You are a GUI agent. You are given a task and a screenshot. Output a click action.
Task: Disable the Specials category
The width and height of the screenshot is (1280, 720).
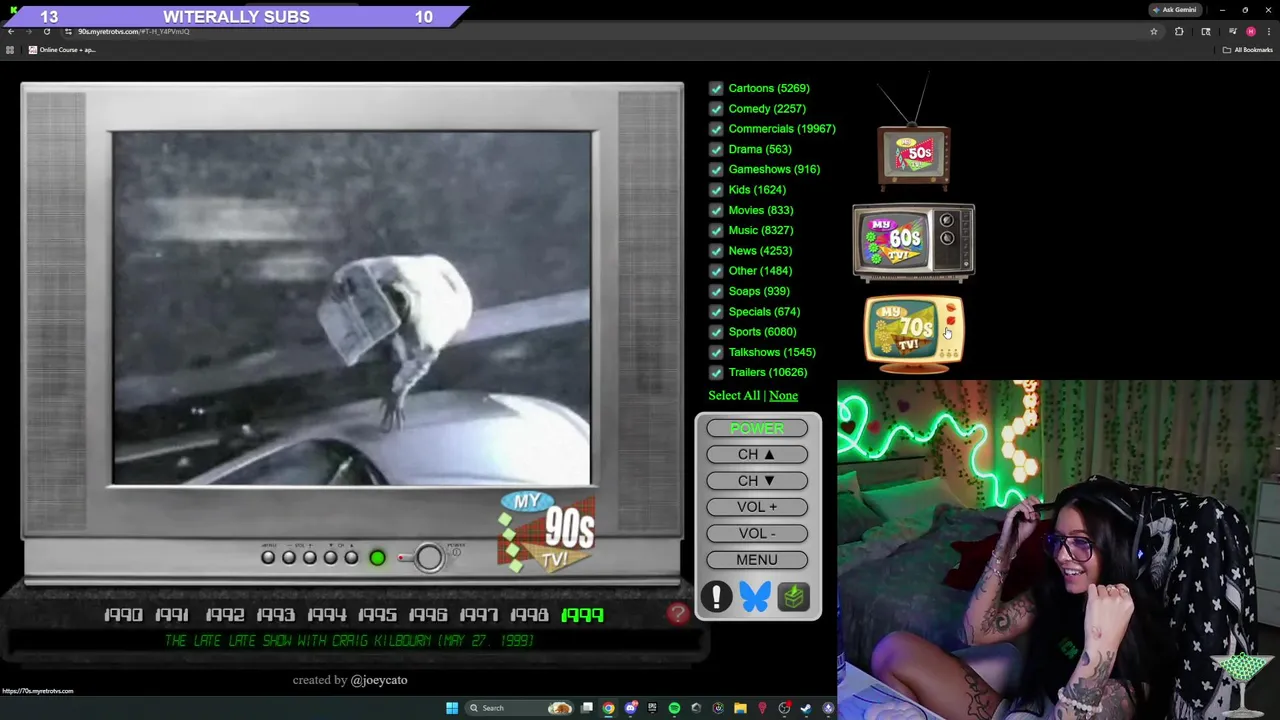click(716, 312)
